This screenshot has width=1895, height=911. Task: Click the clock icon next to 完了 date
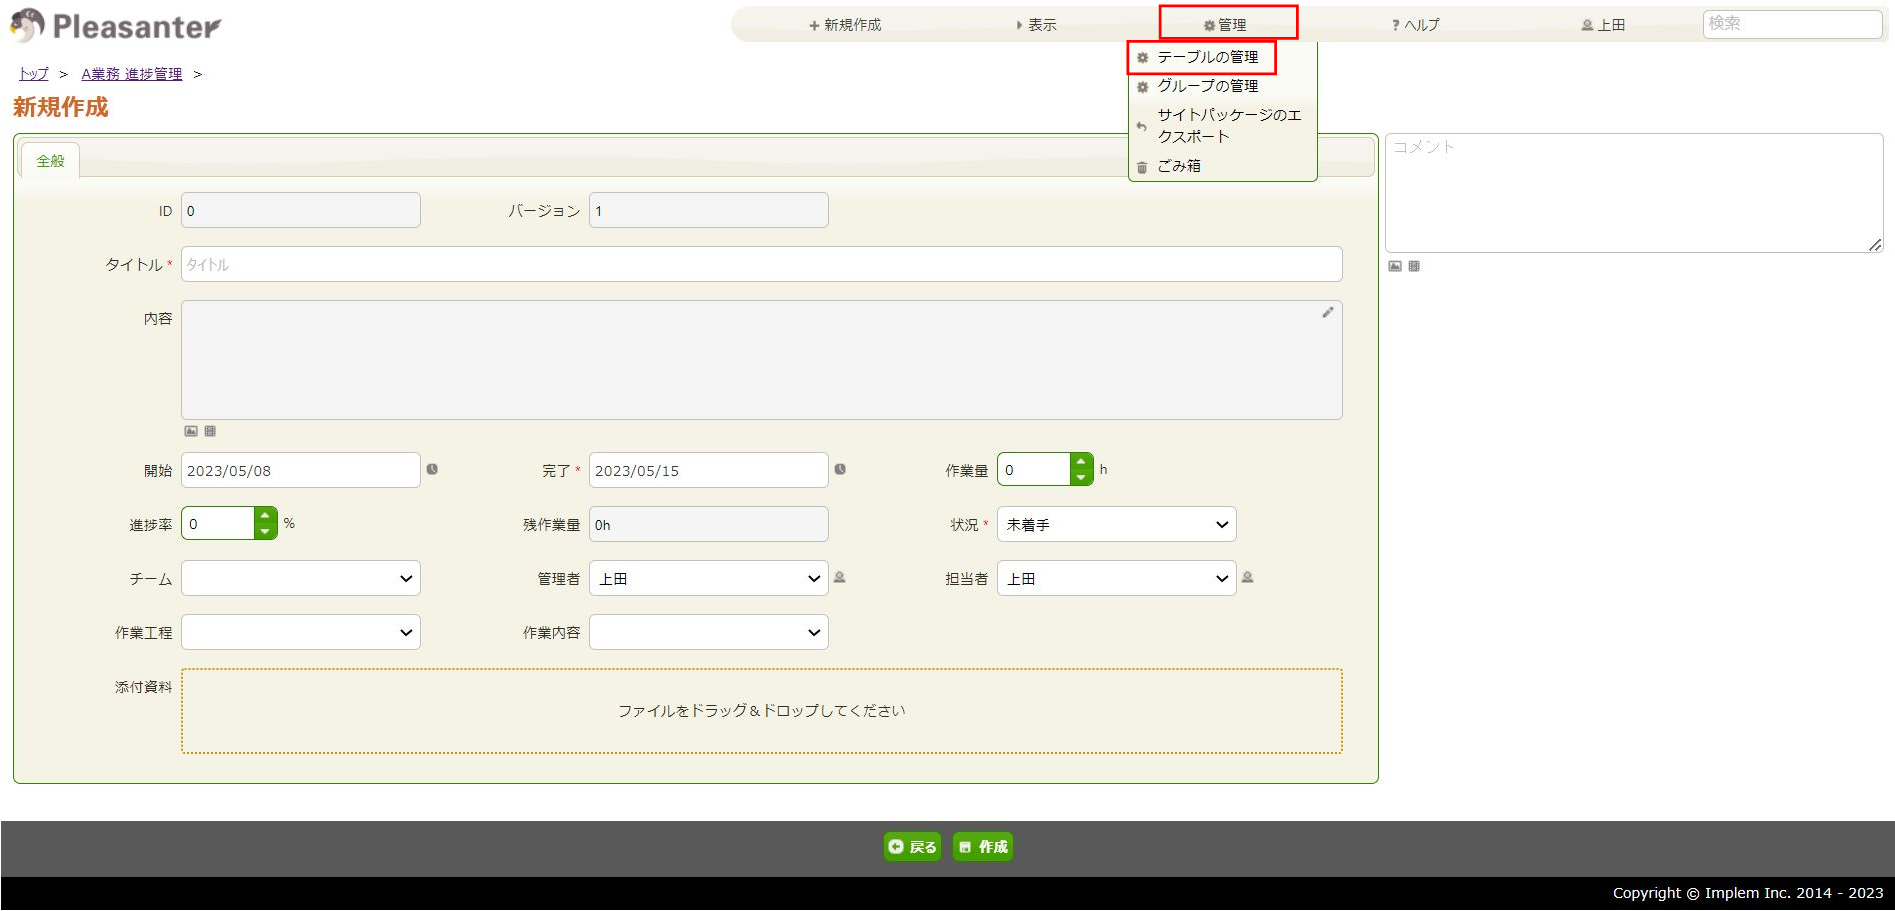[x=840, y=470]
